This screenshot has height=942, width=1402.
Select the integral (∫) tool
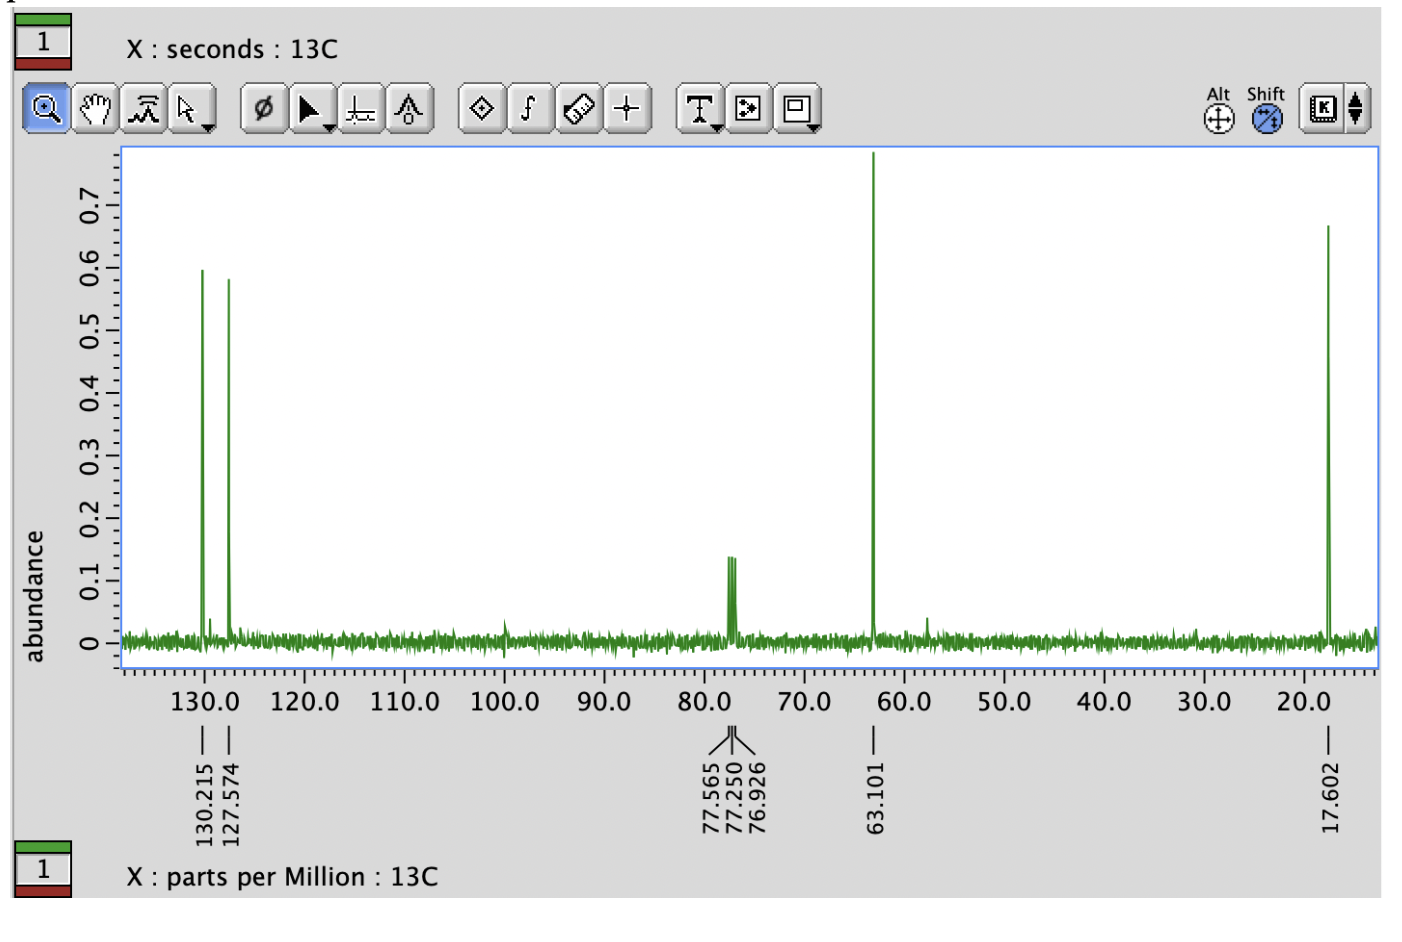tap(527, 110)
